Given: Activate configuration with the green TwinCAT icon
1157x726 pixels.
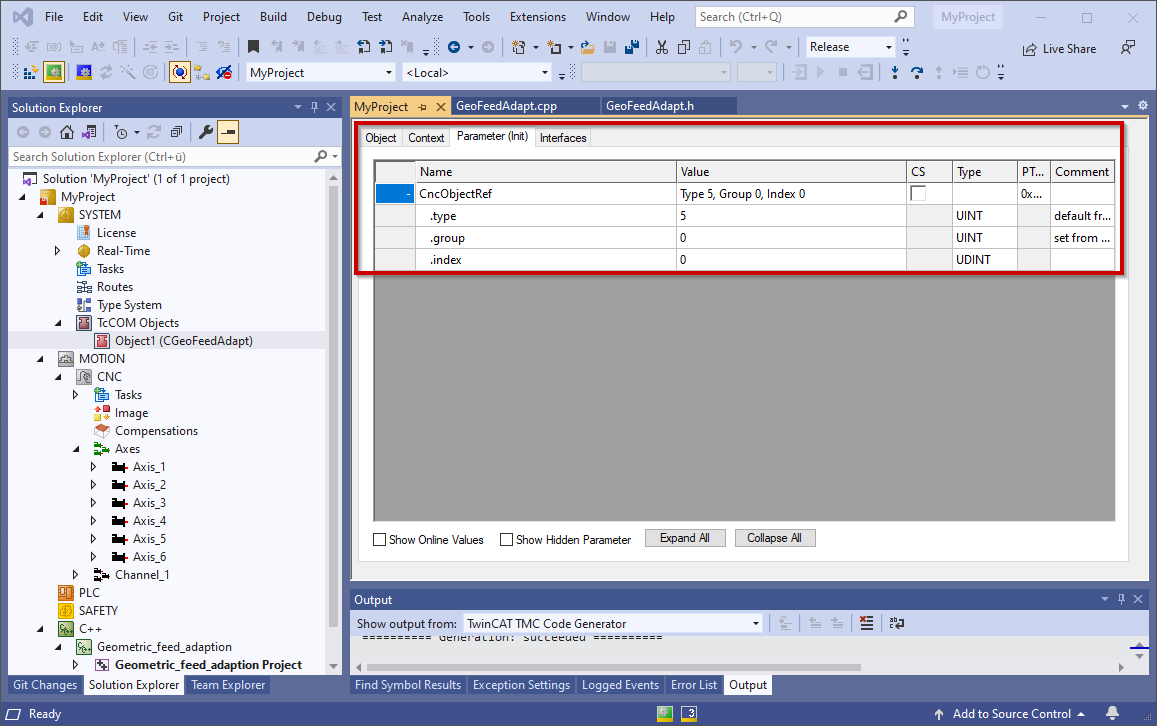Looking at the screenshot, I should coord(53,71).
